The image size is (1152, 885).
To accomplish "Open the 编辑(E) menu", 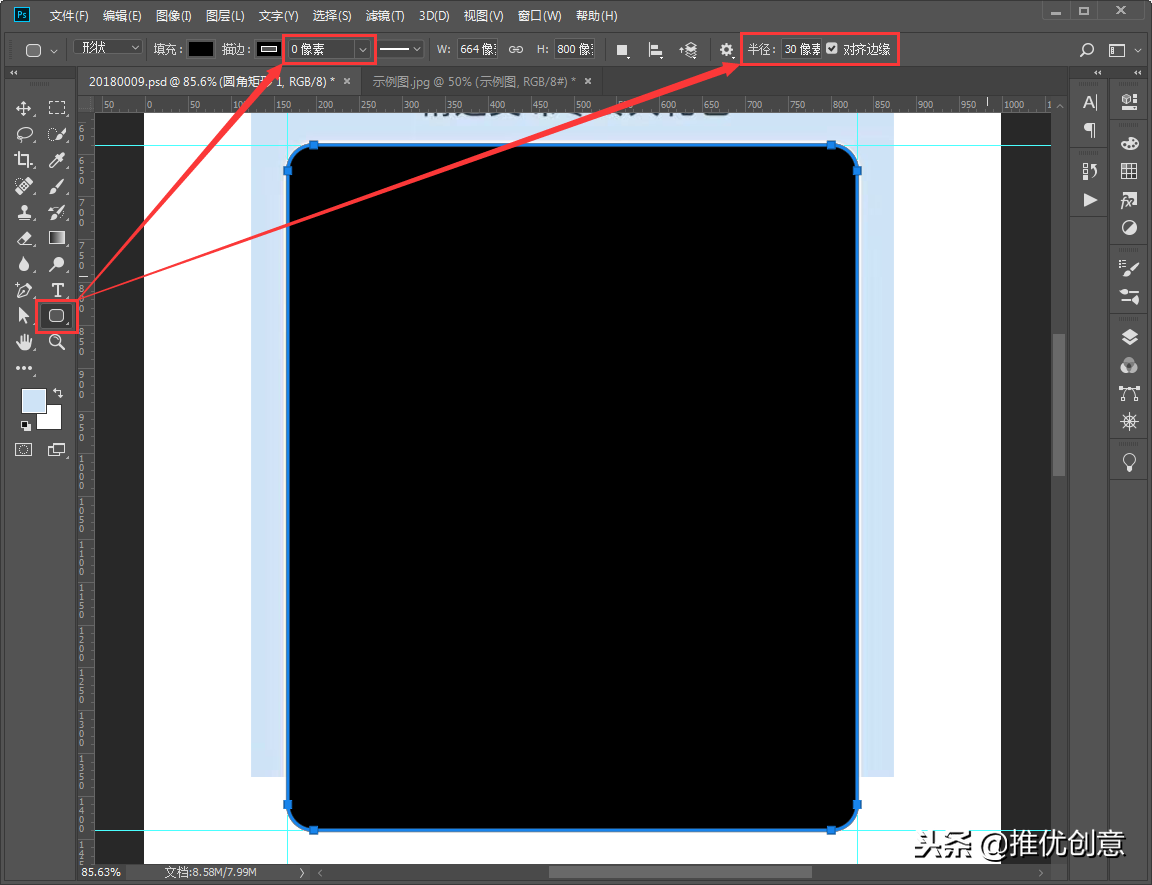I will [122, 15].
